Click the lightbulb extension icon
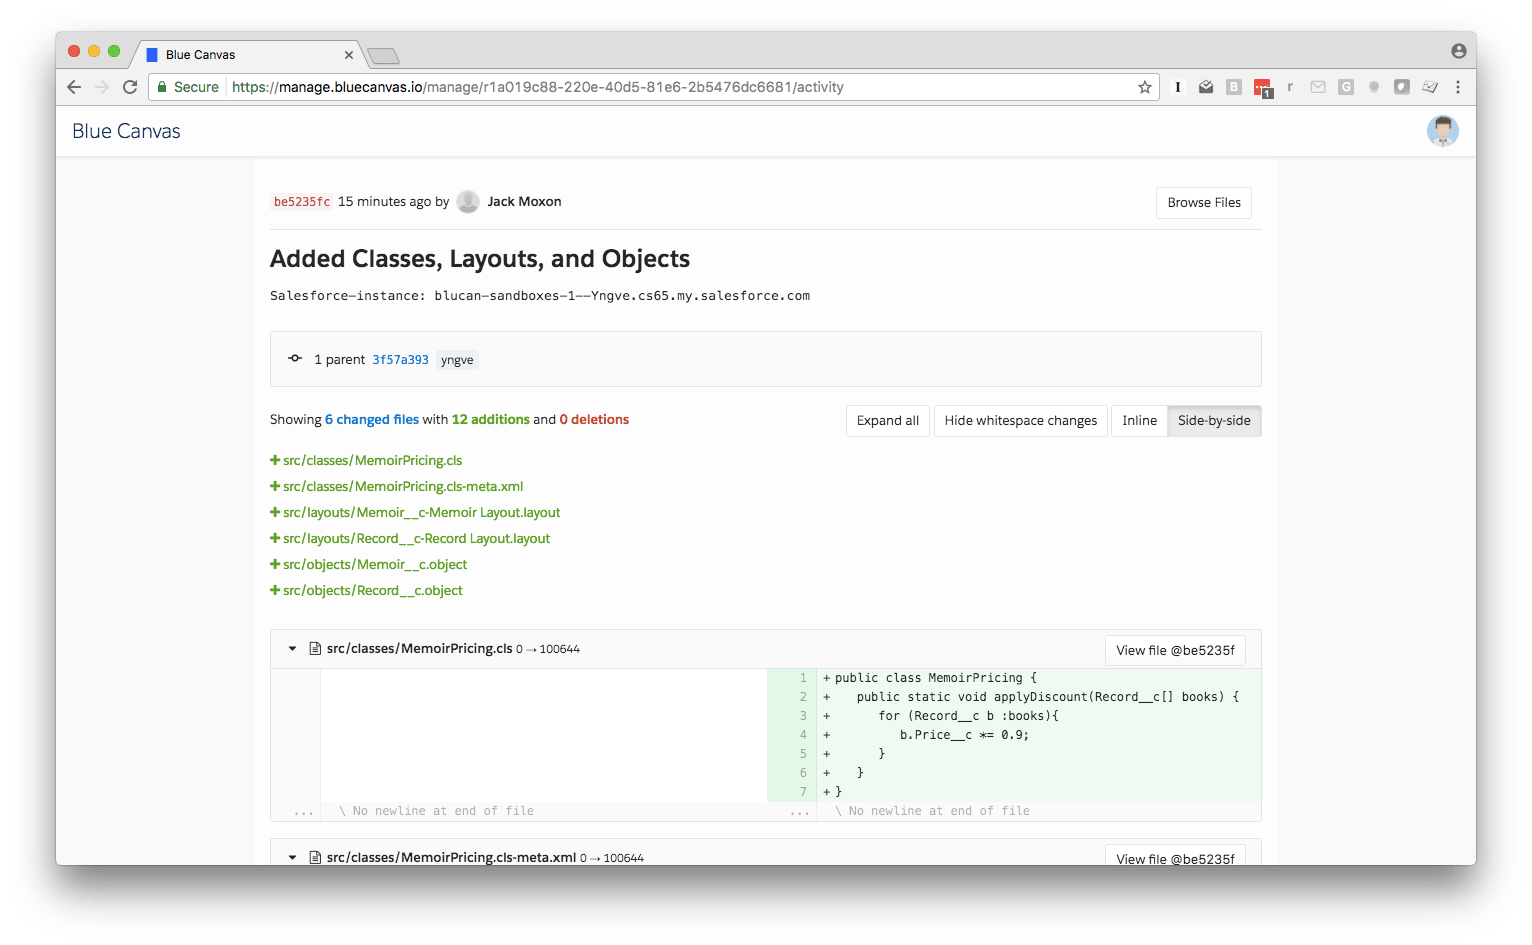 tap(1374, 87)
